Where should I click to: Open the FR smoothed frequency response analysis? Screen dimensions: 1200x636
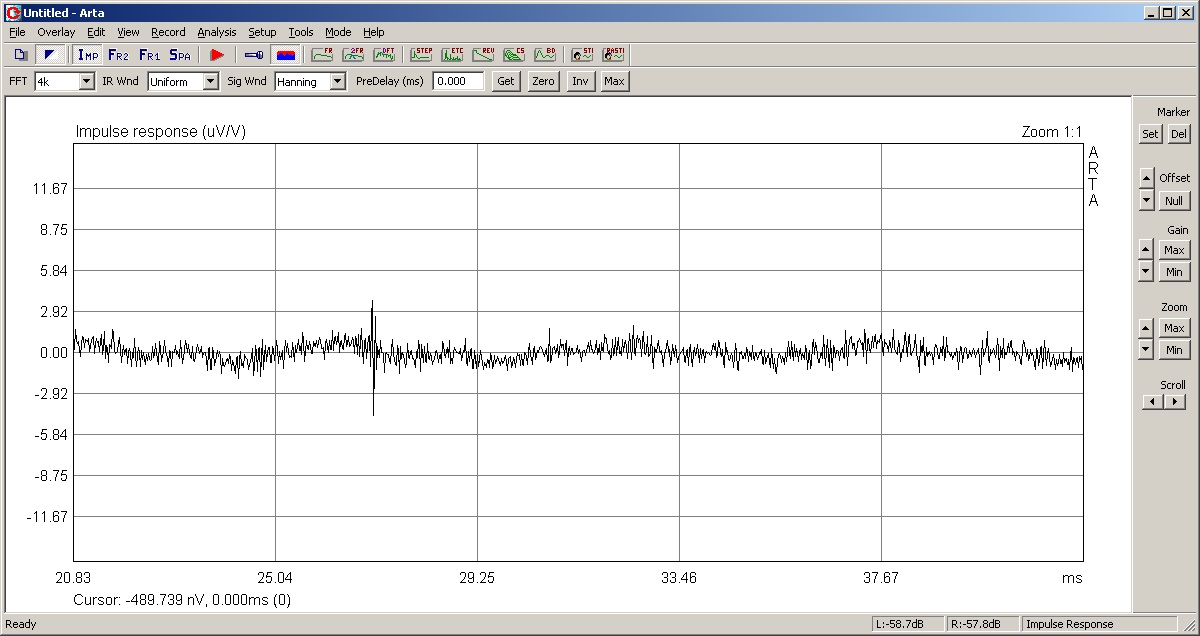pyautogui.click(x=322, y=55)
